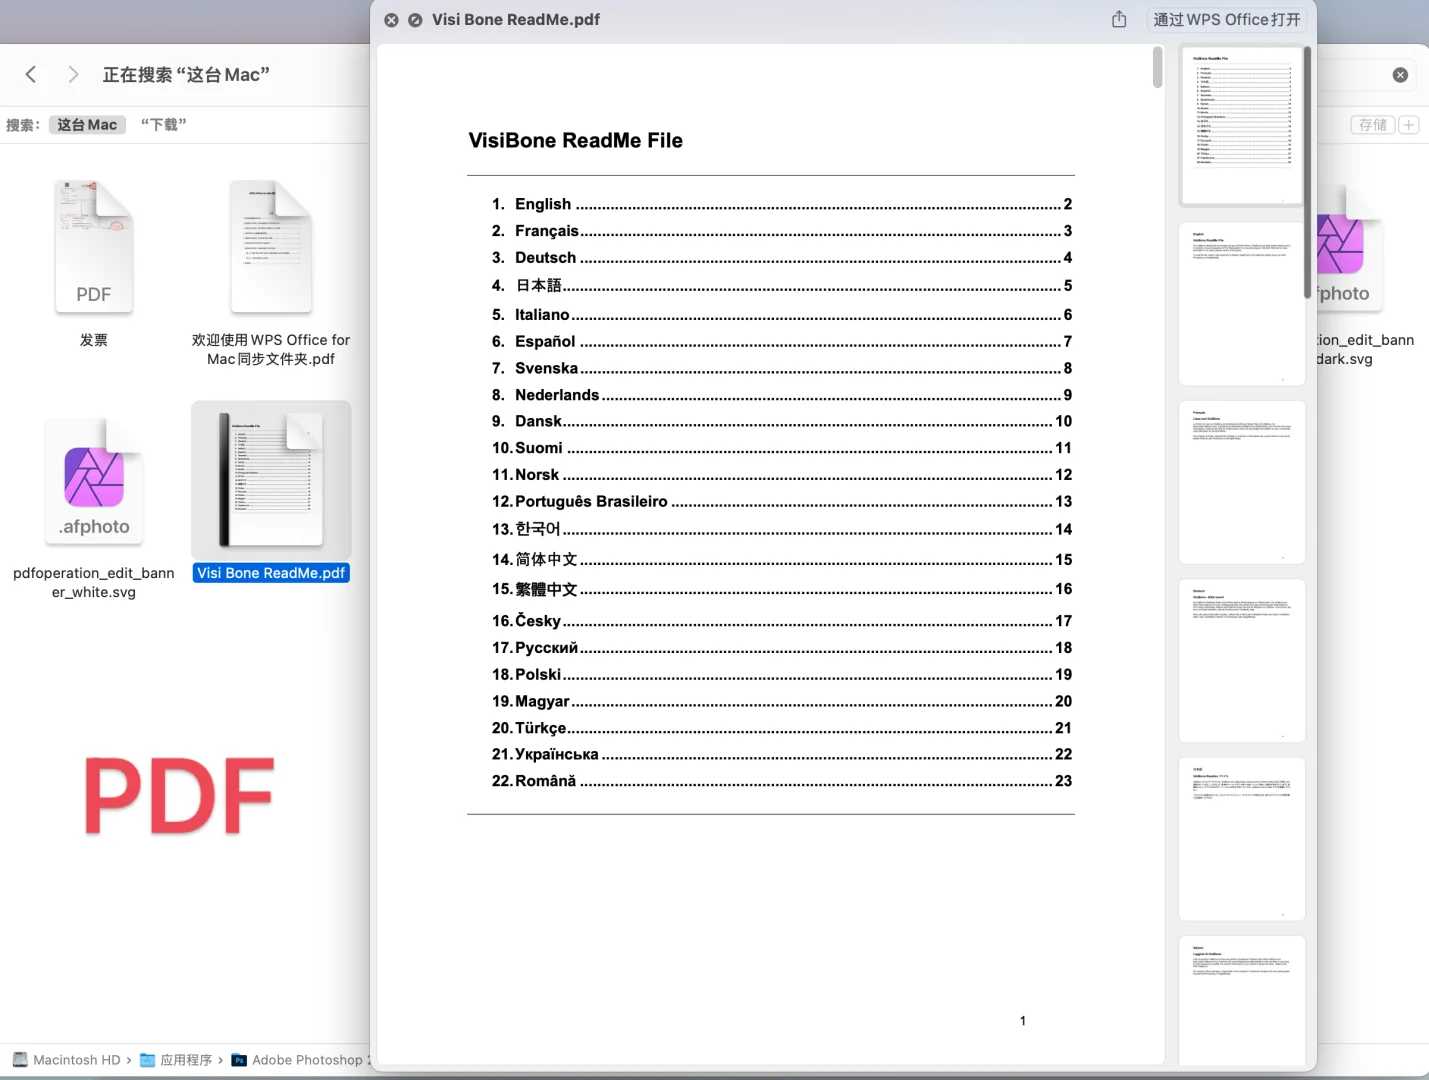
Task: Click the Visi Bone ReadMe.pdf window title
Action: pos(516,20)
